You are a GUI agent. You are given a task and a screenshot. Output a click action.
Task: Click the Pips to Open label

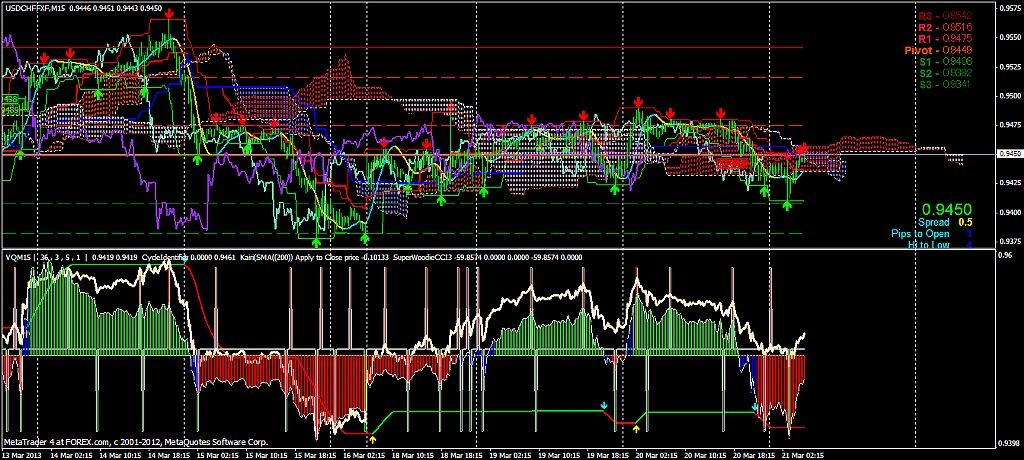click(921, 233)
